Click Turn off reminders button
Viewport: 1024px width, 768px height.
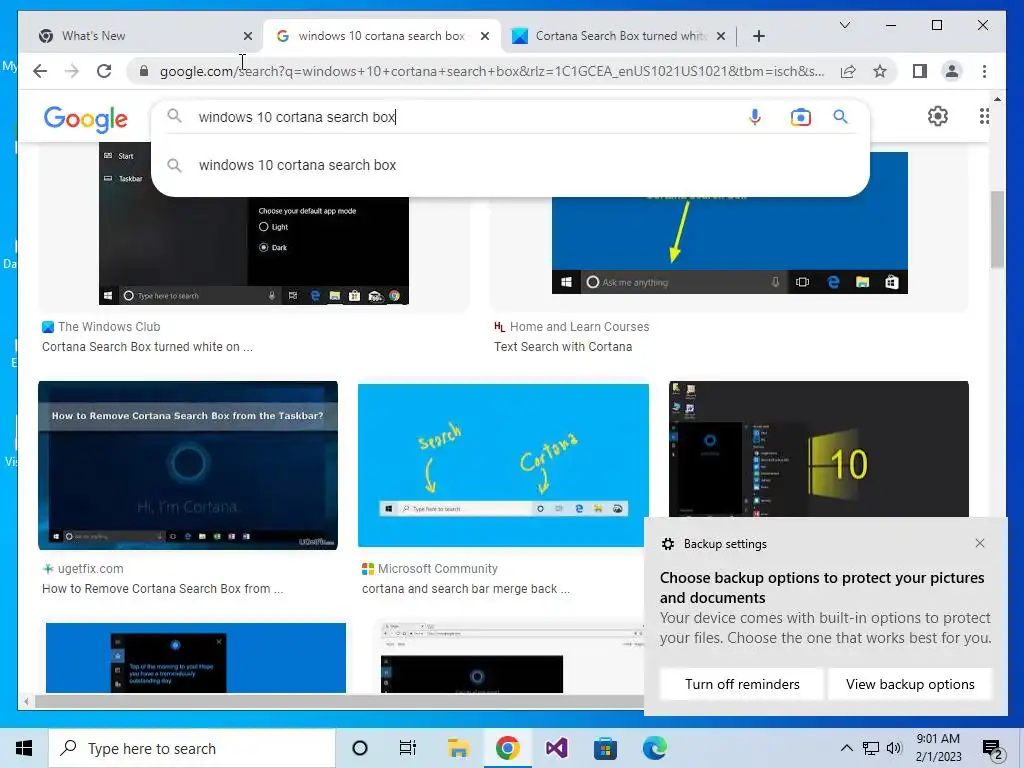point(742,684)
